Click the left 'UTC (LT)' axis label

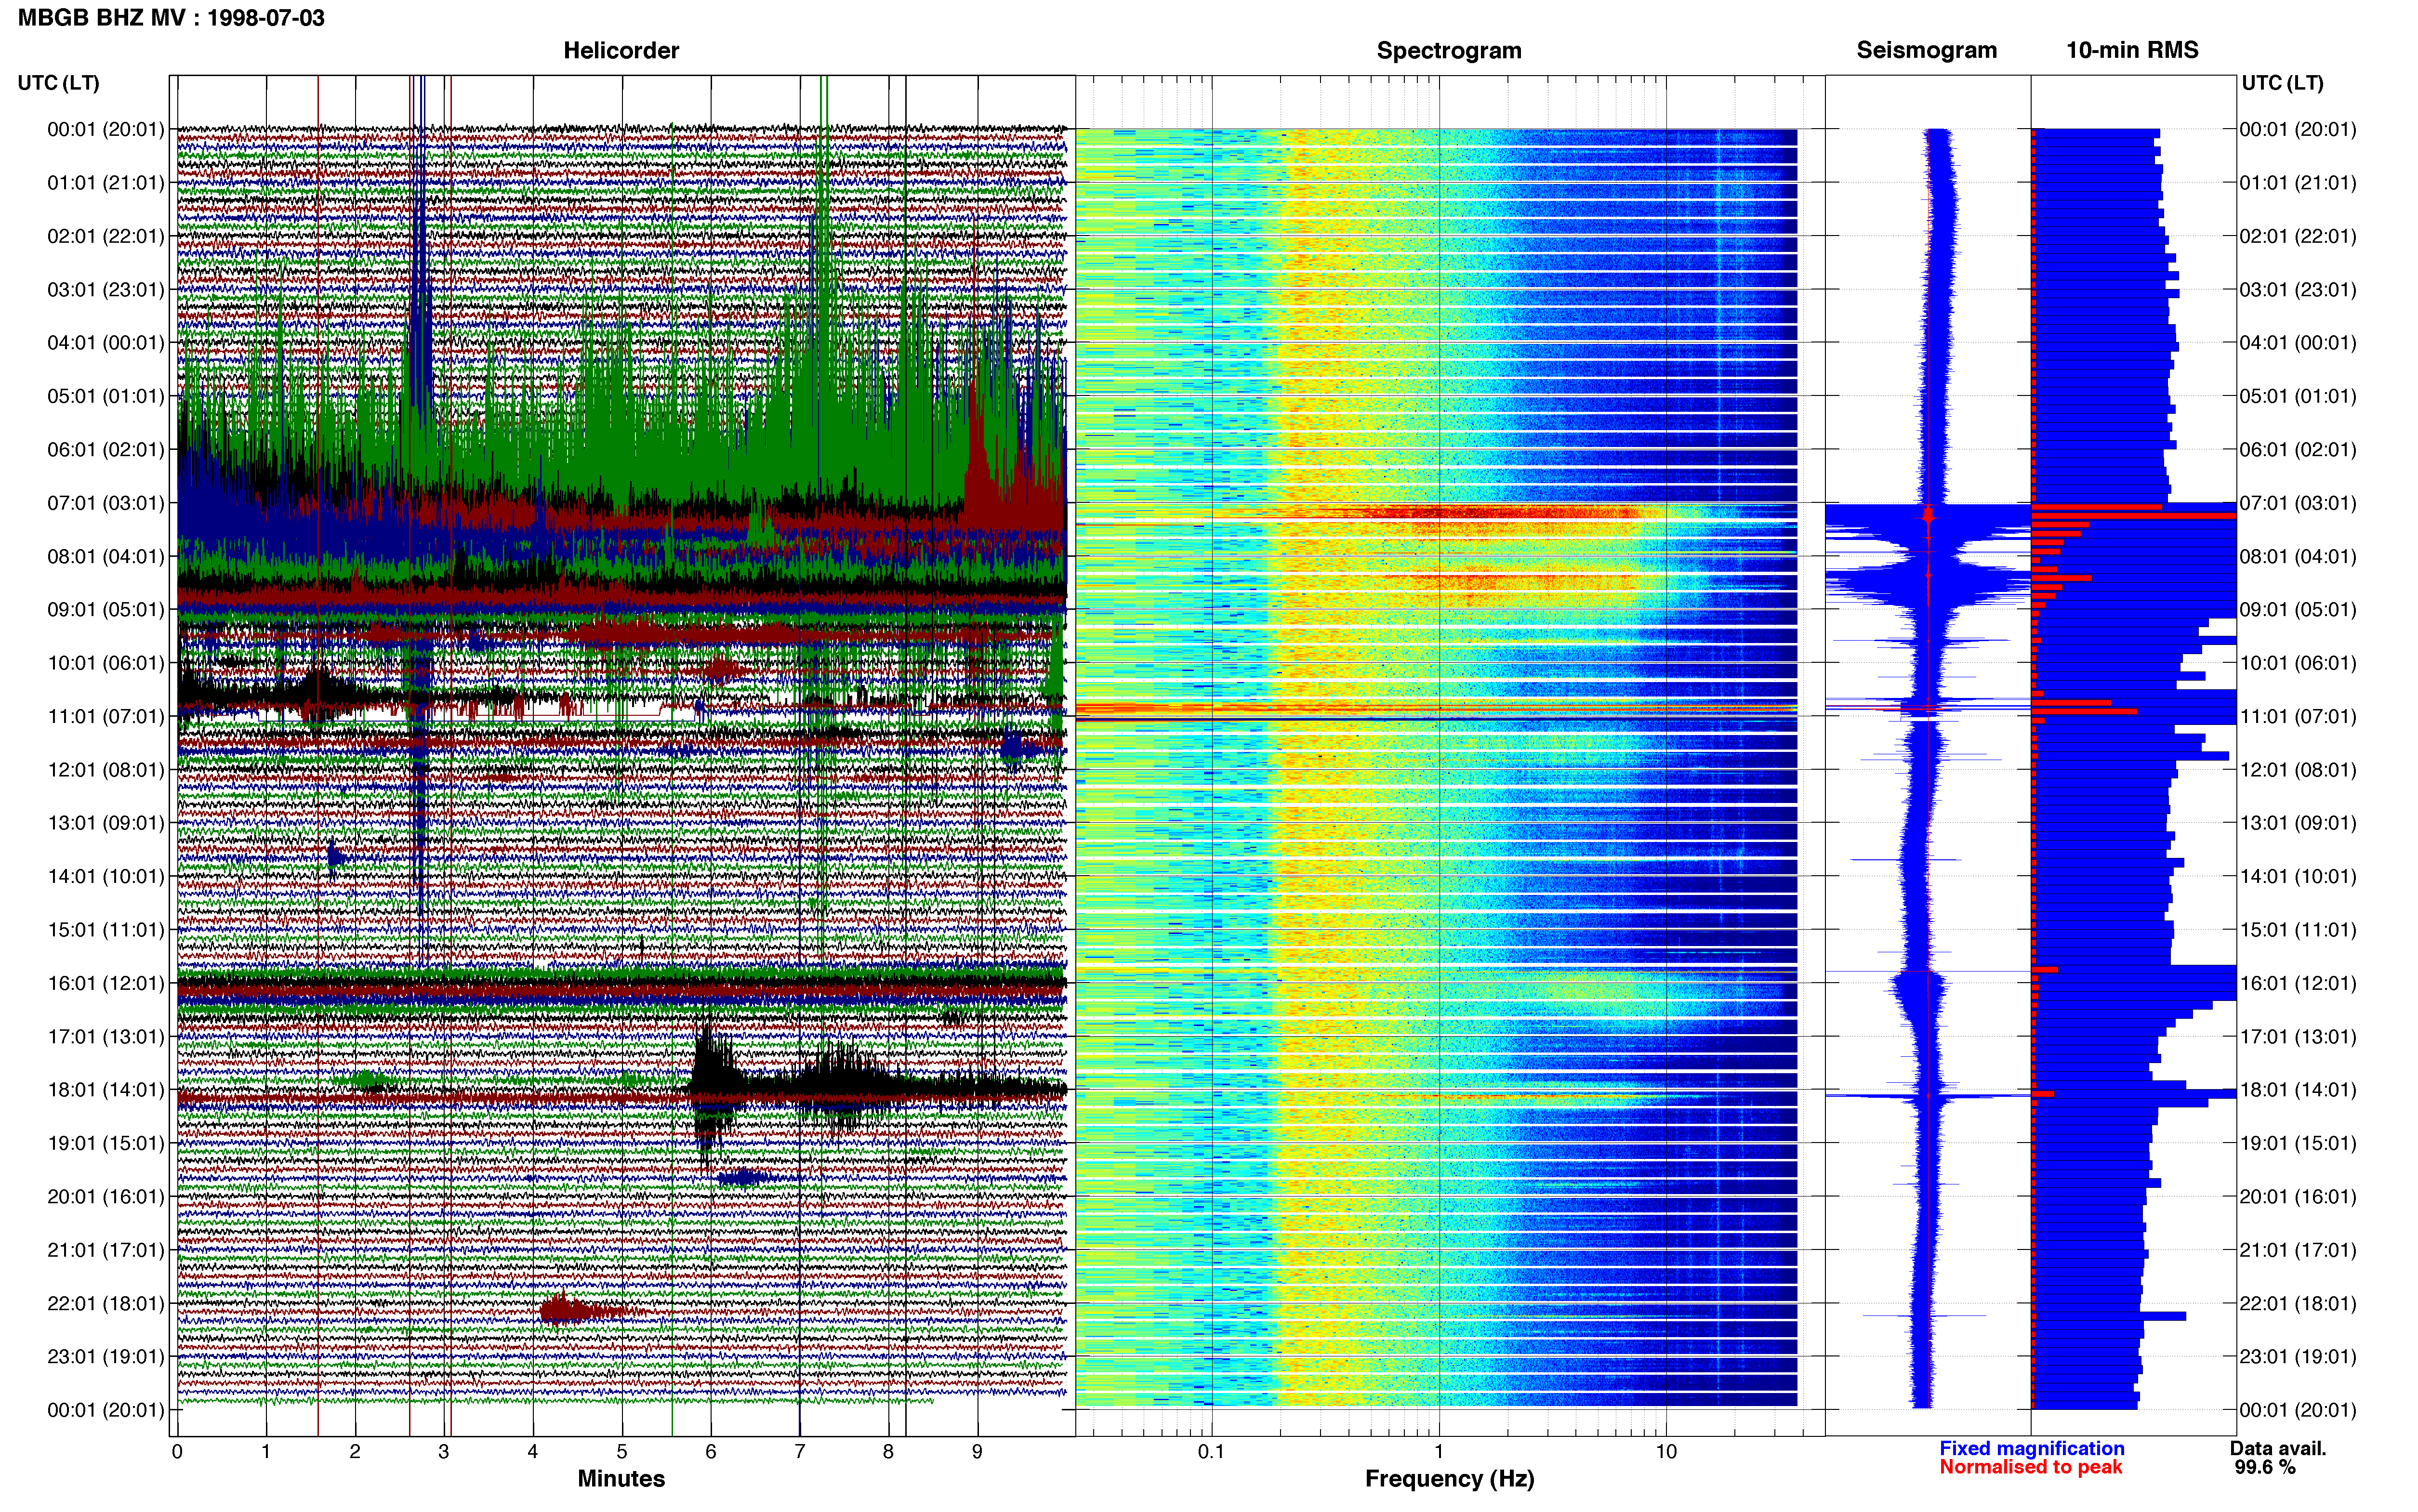(58, 83)
